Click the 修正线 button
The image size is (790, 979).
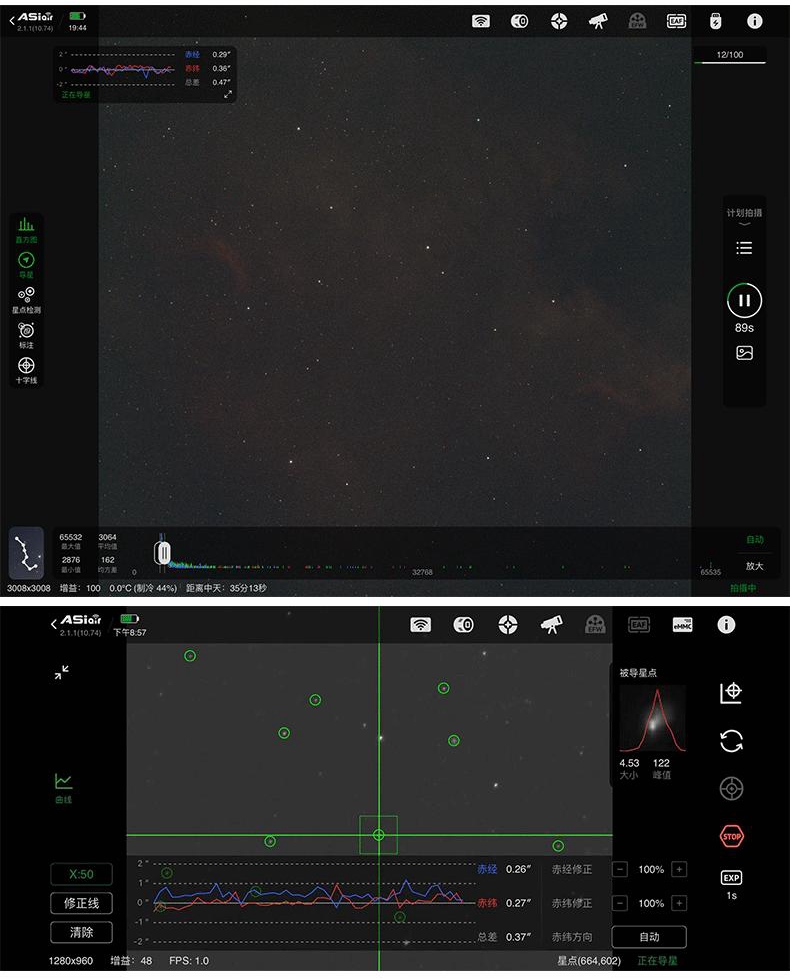pyautogui.click(x=81, y=903)
